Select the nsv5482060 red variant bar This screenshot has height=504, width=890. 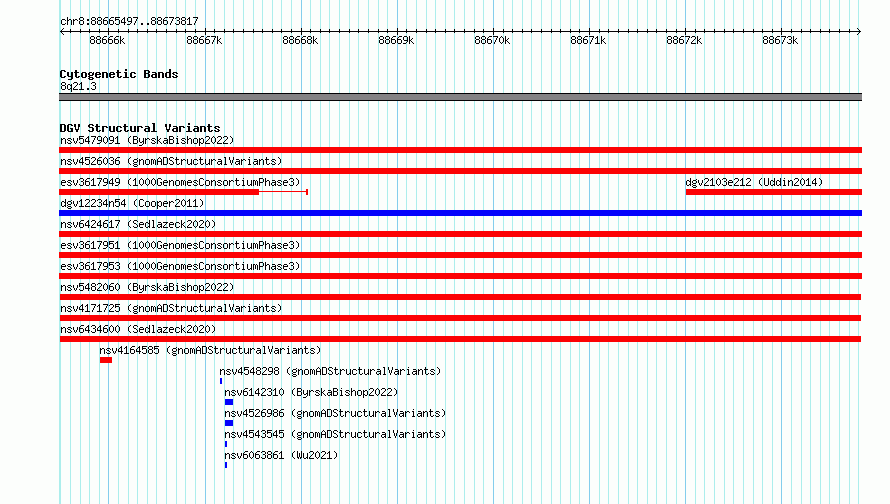pyautogui.click(x=460, y=297)
